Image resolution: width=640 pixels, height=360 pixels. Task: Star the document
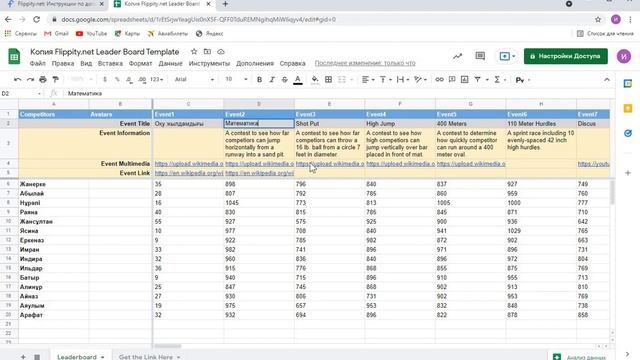click(194, 52)
